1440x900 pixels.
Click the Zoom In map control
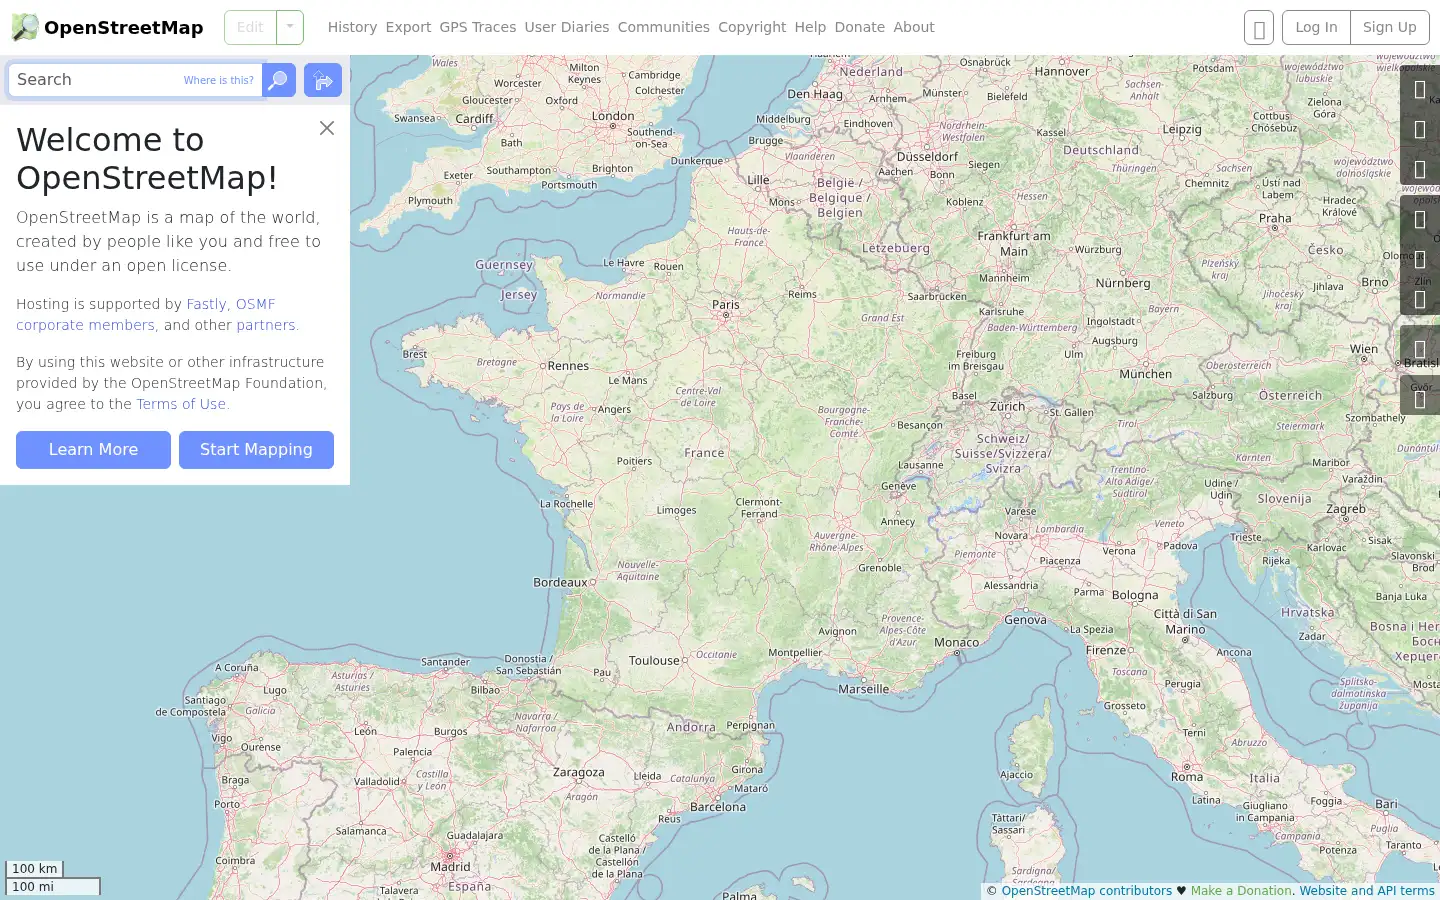pos(1420,90)
